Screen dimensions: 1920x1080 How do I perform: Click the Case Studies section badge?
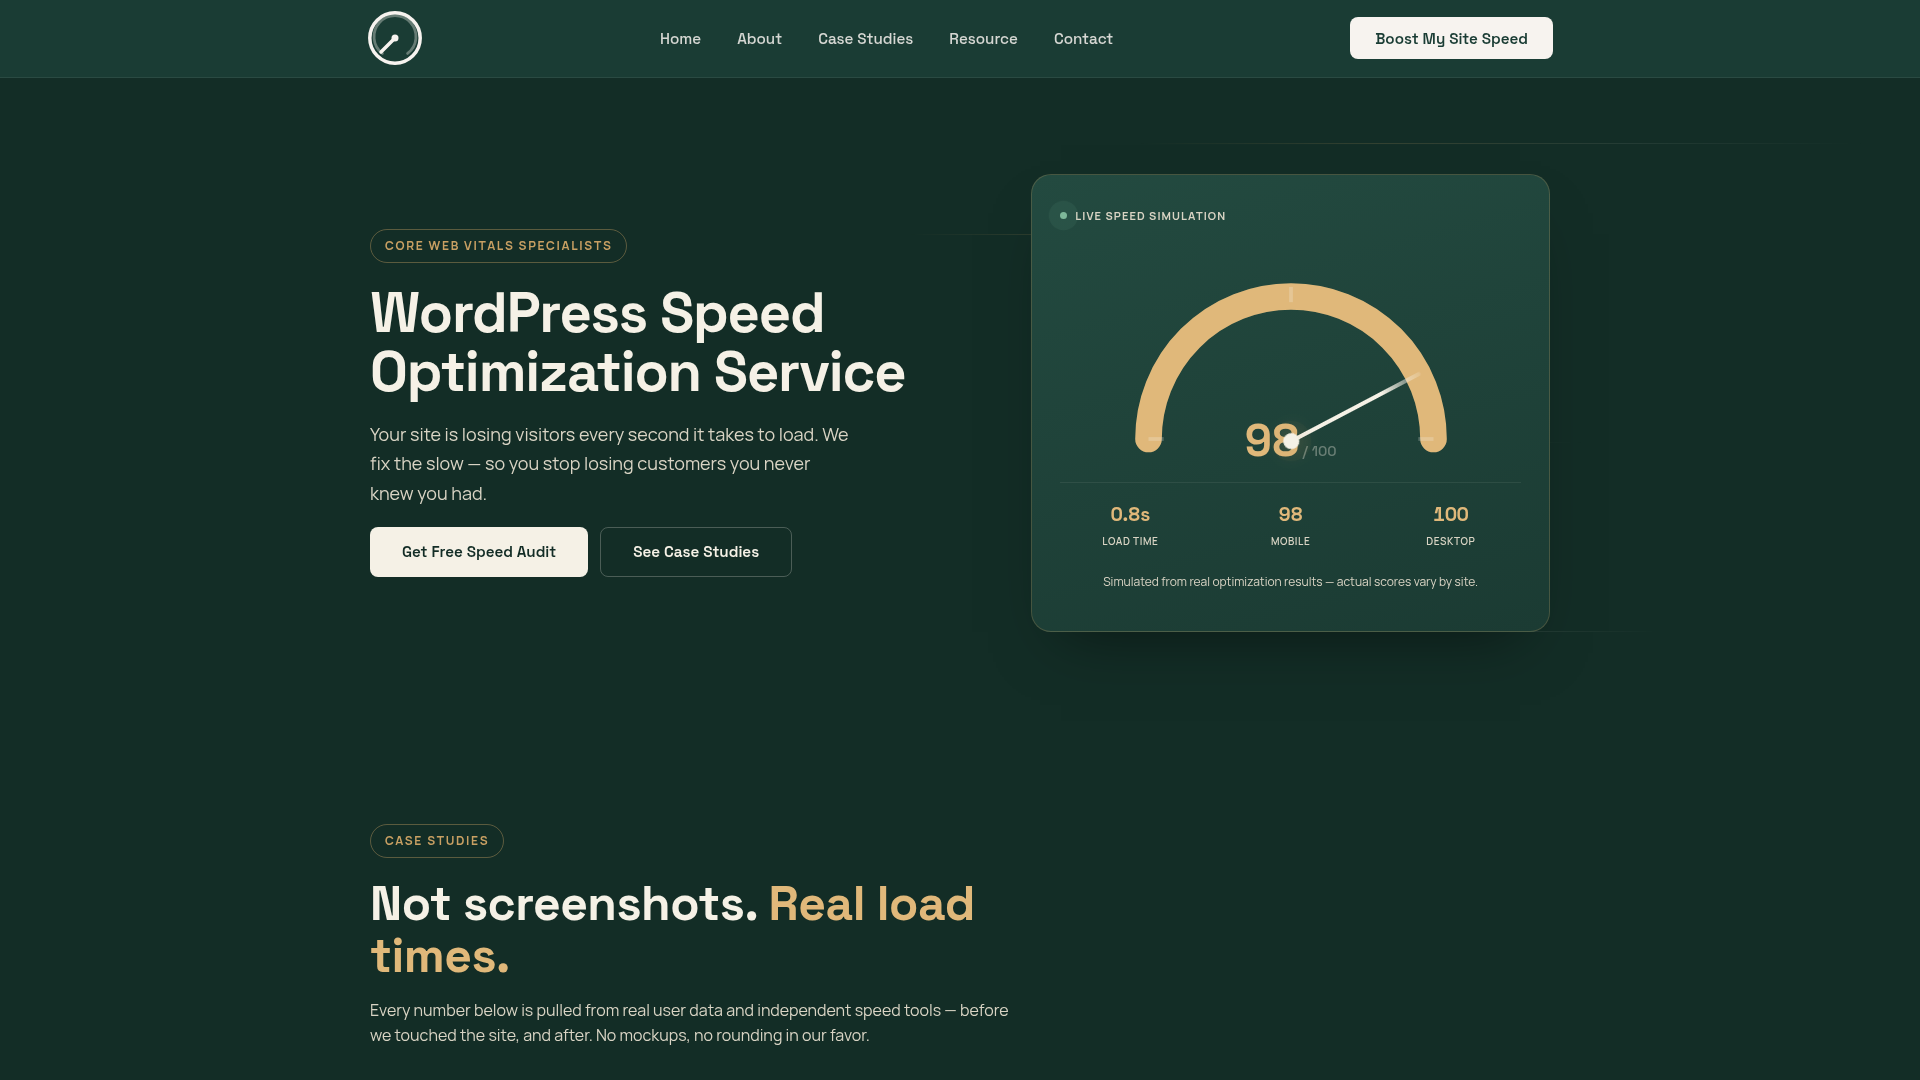(437, 841)
